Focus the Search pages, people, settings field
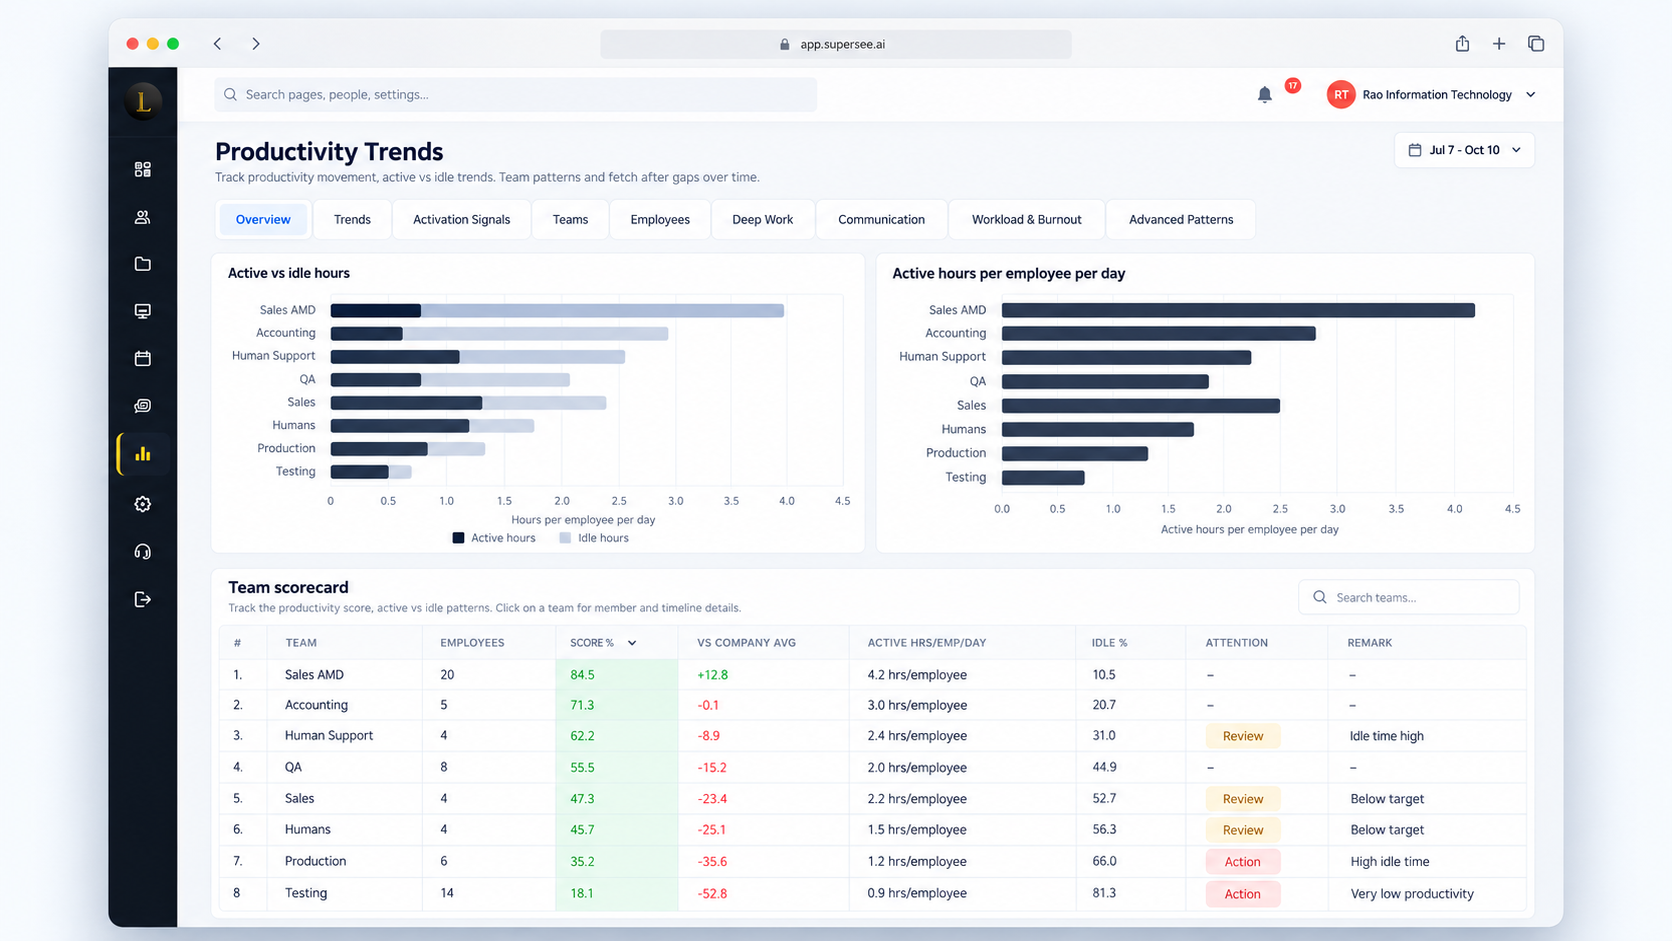The width and height of the screenshot is (1672, 941). pyautogui.click(x=515, y=95)
